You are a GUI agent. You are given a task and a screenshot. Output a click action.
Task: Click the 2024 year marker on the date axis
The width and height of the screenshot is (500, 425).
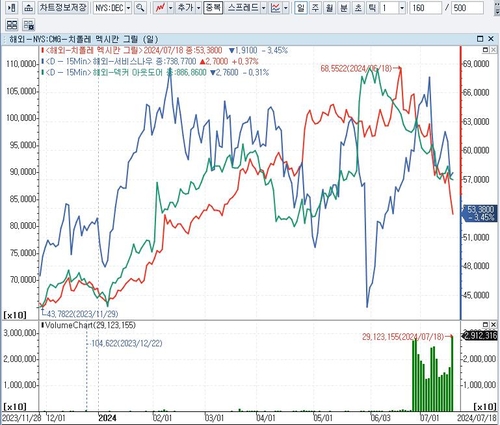(x=108, y=418)
